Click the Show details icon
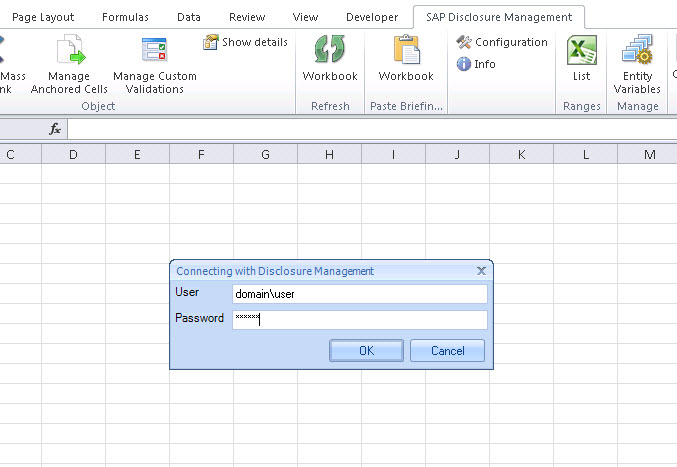 (x=210, y=42)
